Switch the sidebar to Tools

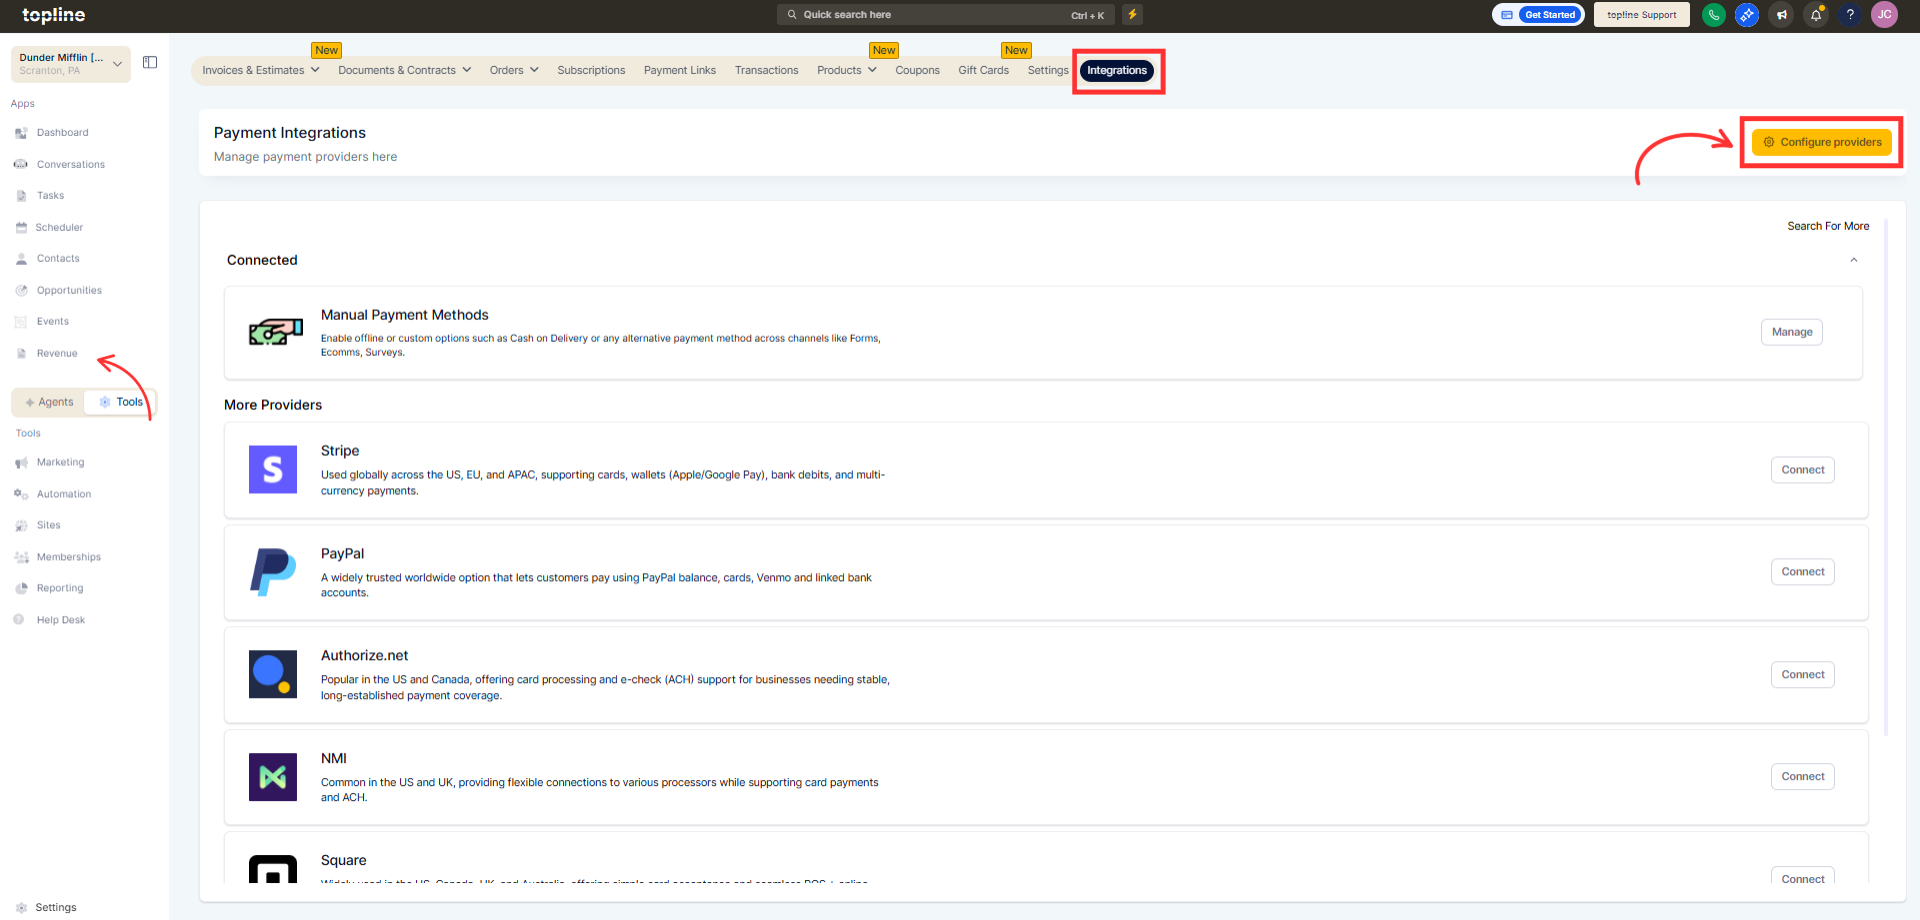pos(121,402)
